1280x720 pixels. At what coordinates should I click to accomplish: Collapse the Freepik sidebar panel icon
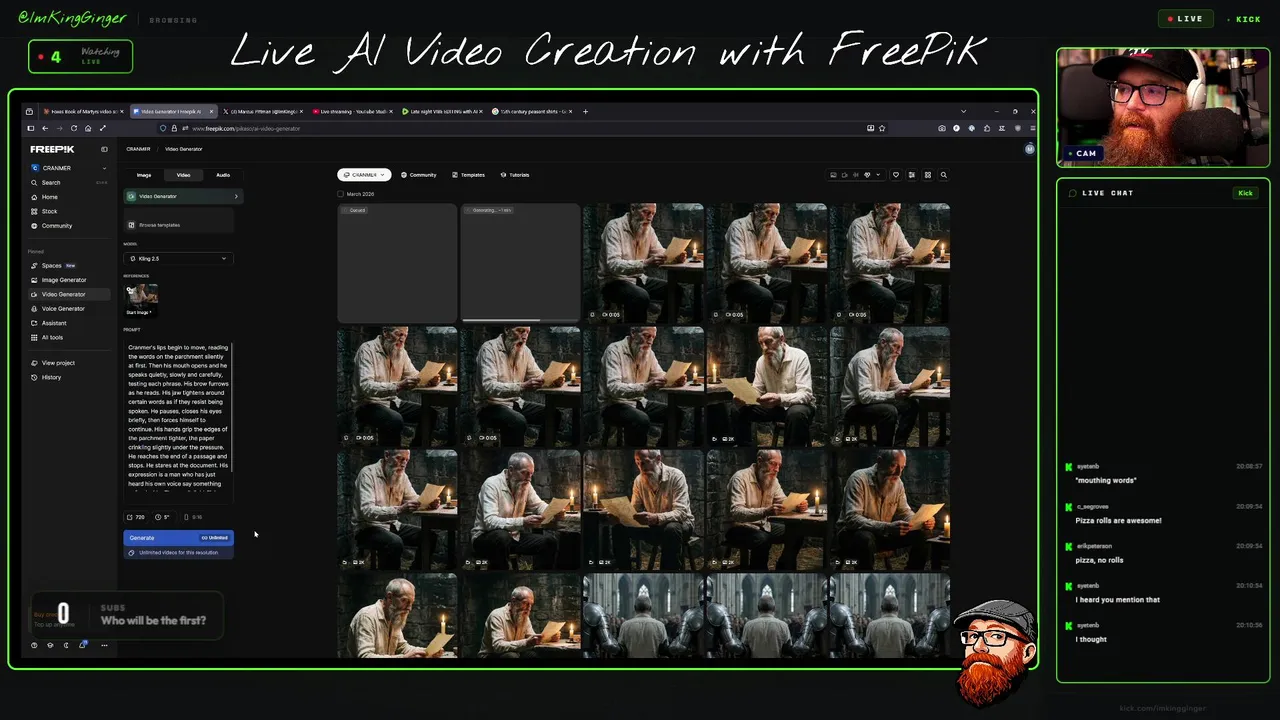click(104, 149)
